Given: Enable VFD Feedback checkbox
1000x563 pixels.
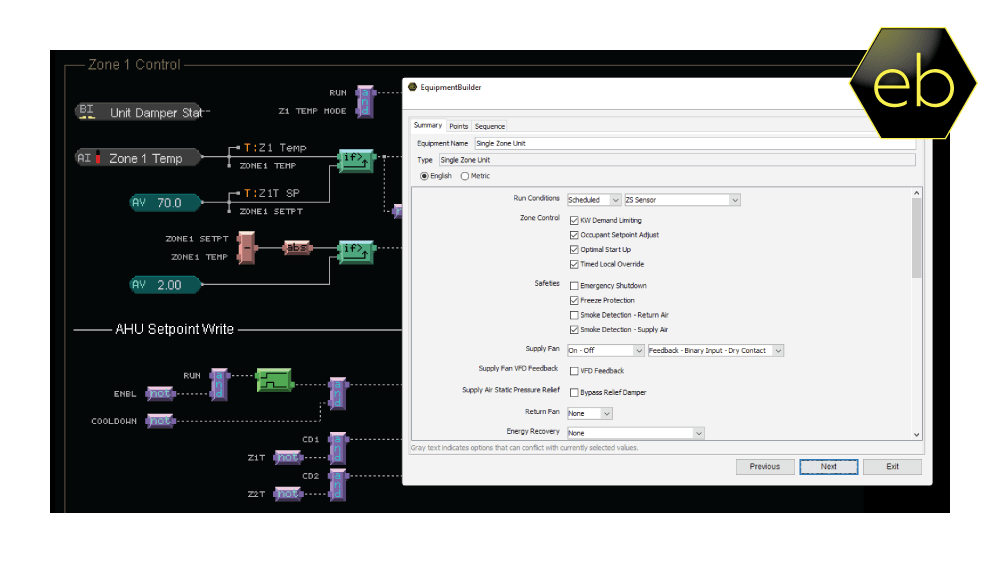Looking at the screenshot, I should (574, 371).
